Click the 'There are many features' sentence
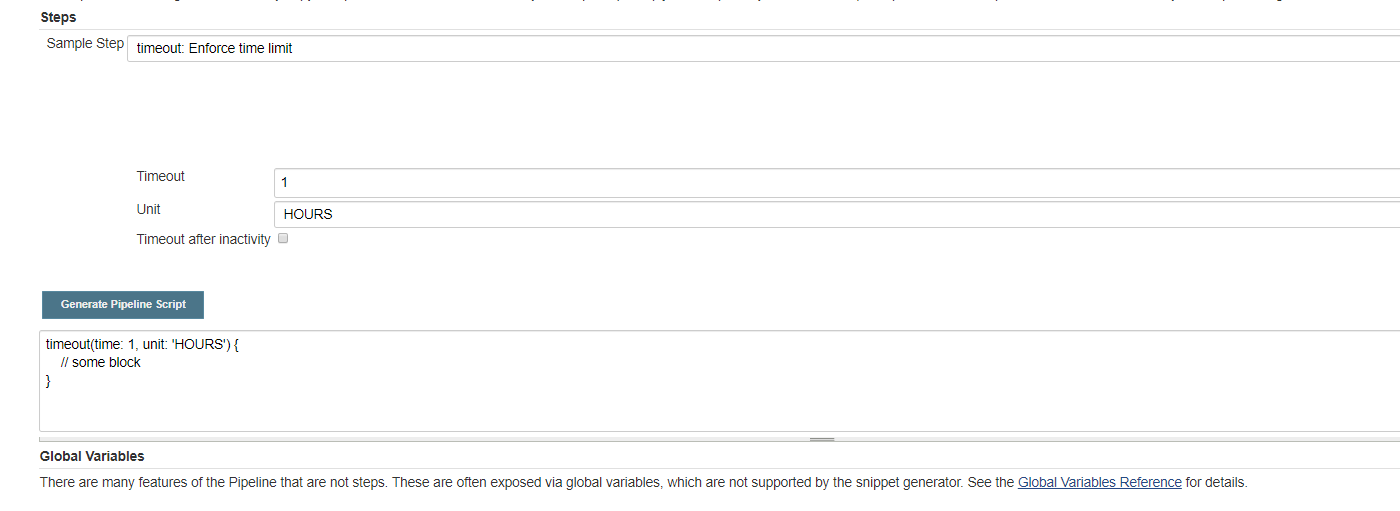This screenshot has height=511, width=1400. pyautogui.click(x=200, y=482)
